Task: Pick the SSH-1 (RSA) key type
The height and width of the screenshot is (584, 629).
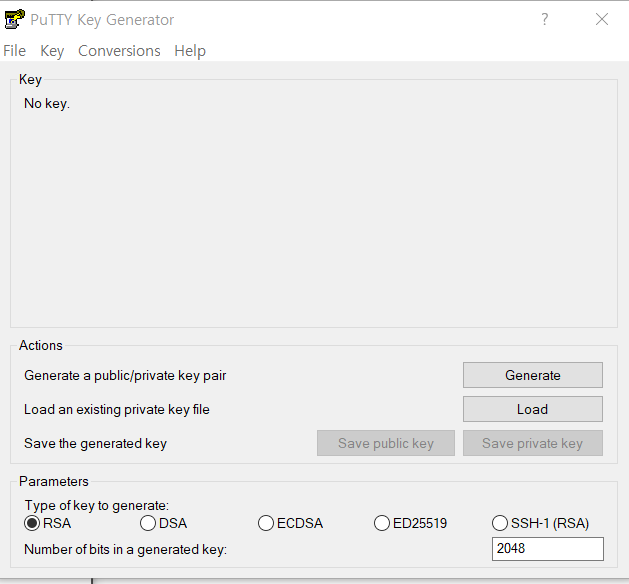Action: (x=540, y=523)
